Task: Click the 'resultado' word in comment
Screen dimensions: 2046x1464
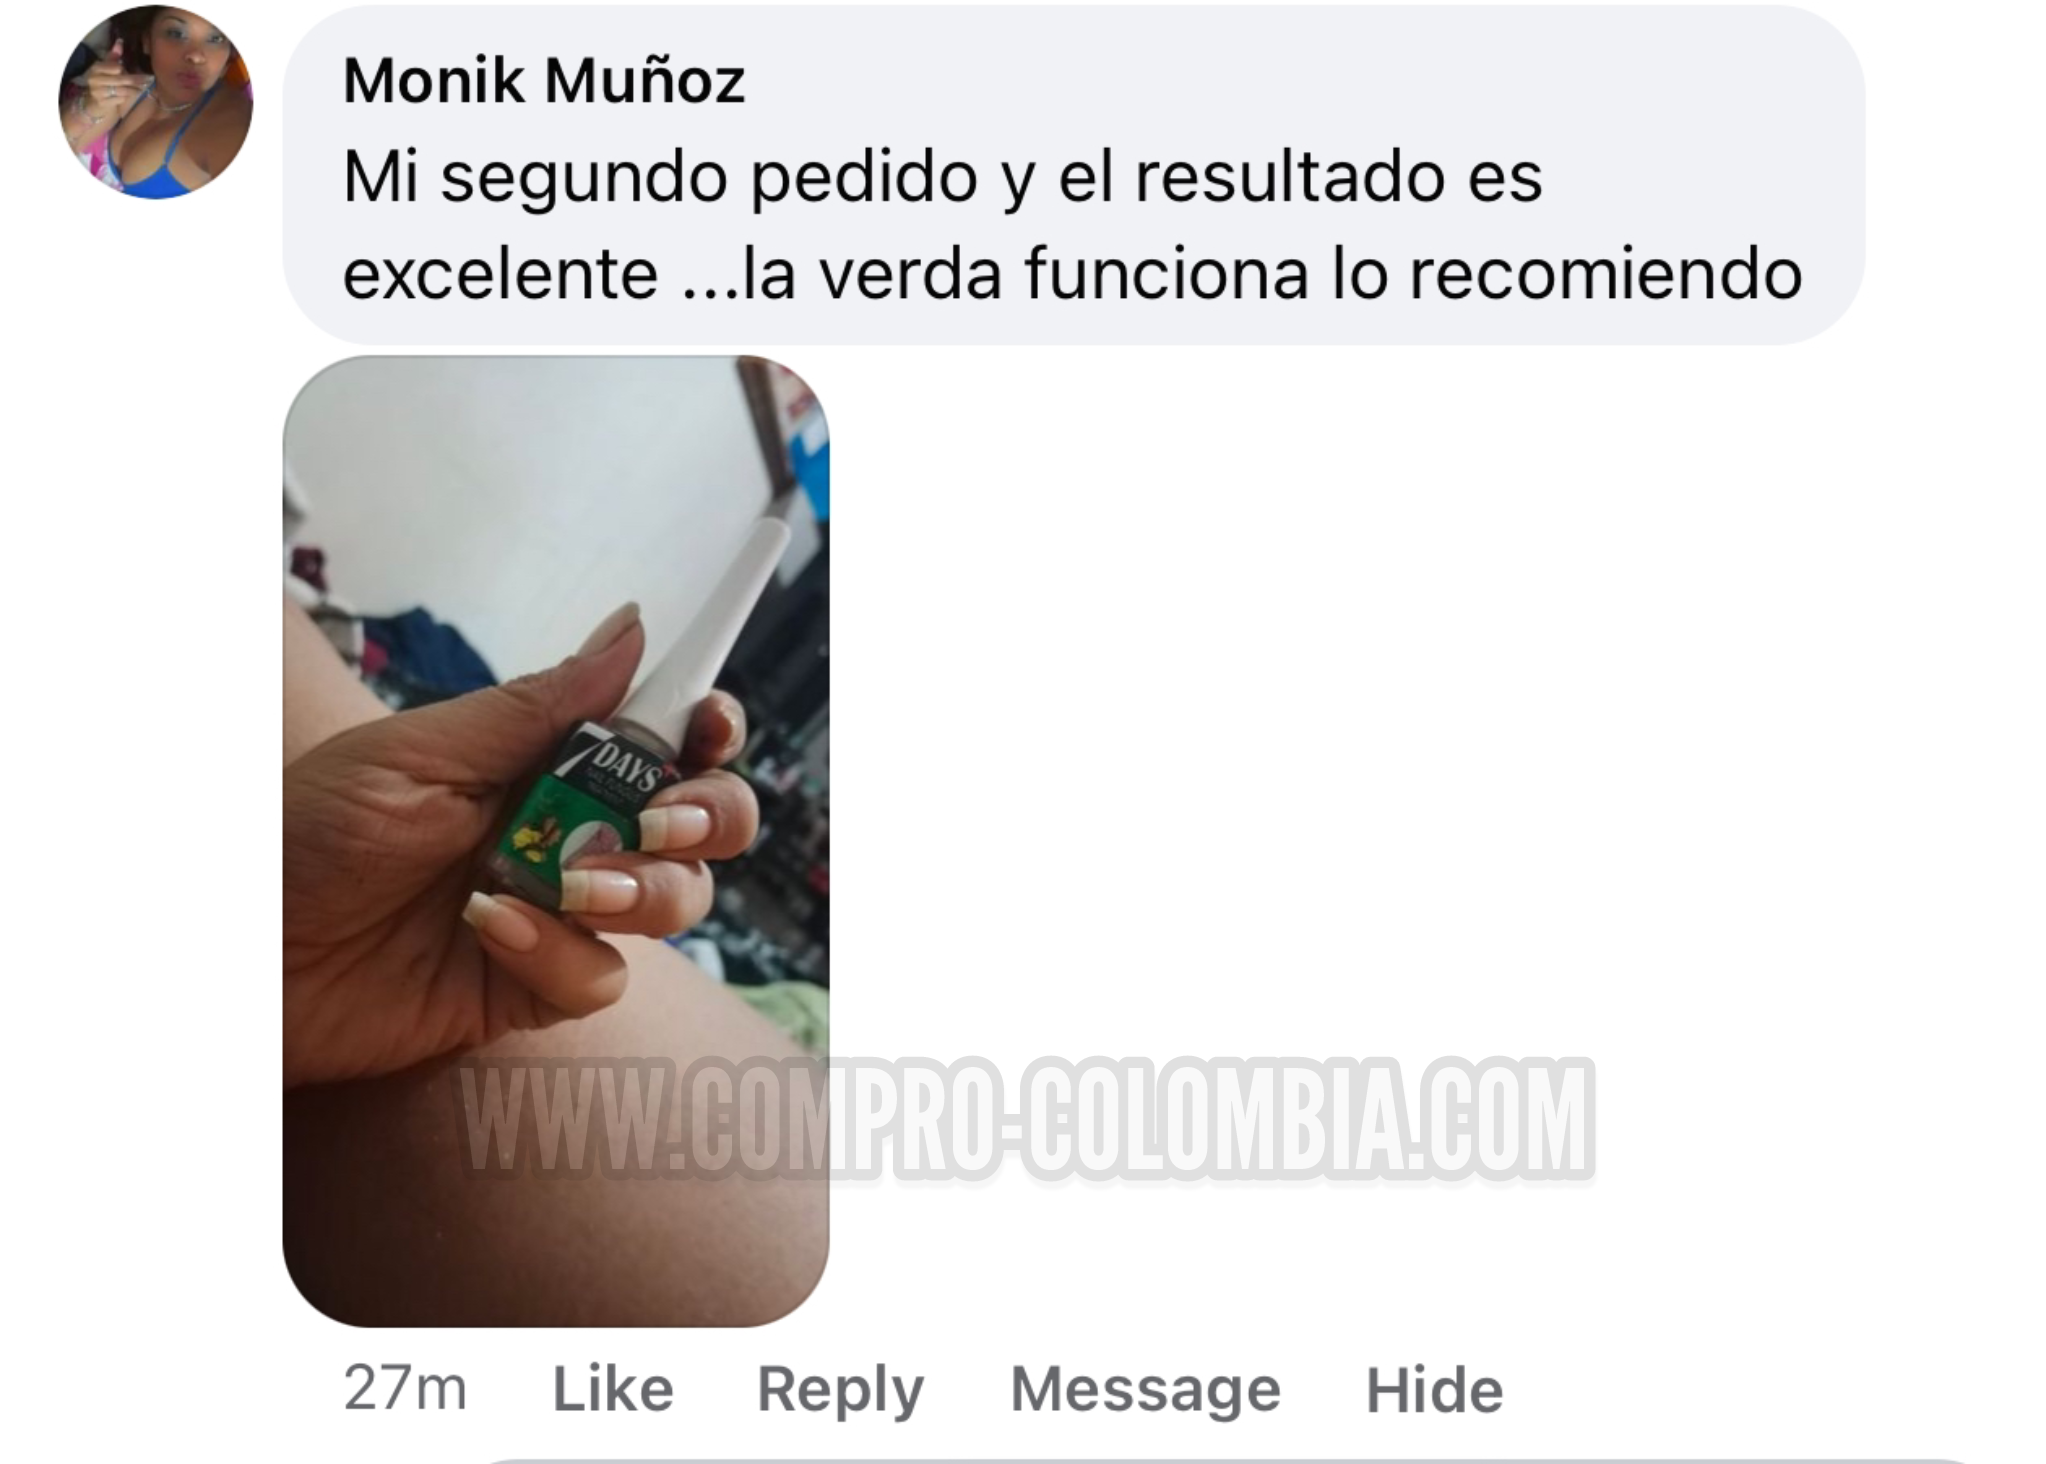Action: 1289,178
